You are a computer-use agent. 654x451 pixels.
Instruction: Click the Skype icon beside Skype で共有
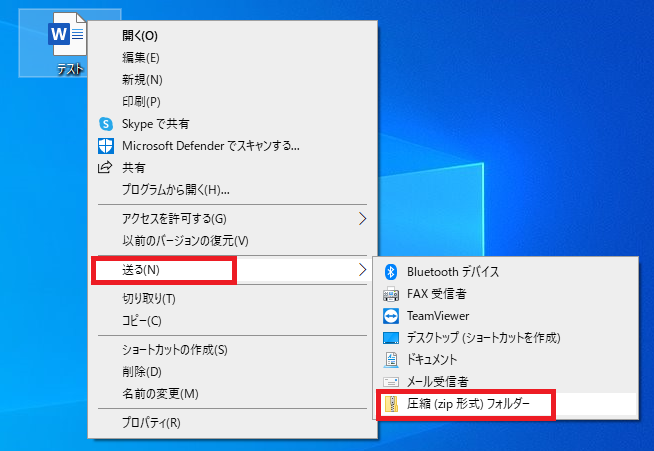point(106,124)
